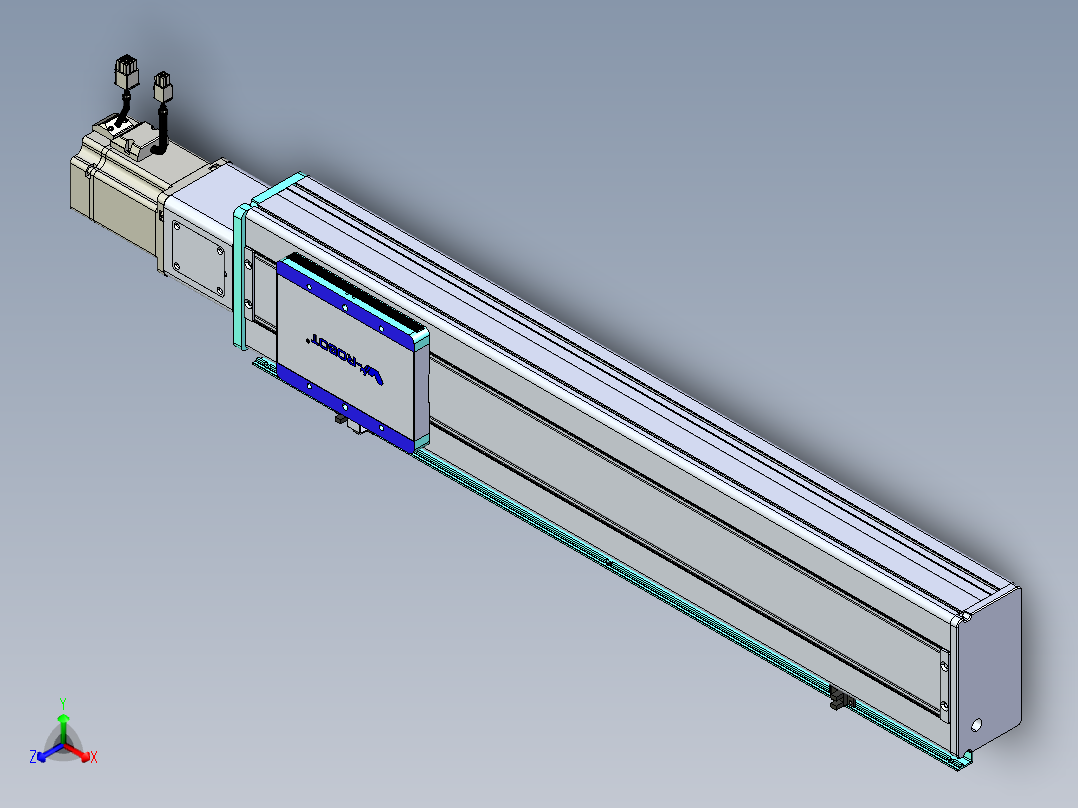Screen dimensions: 1078x808
Task: Click the round hole on the end cap
Action: 976,725
